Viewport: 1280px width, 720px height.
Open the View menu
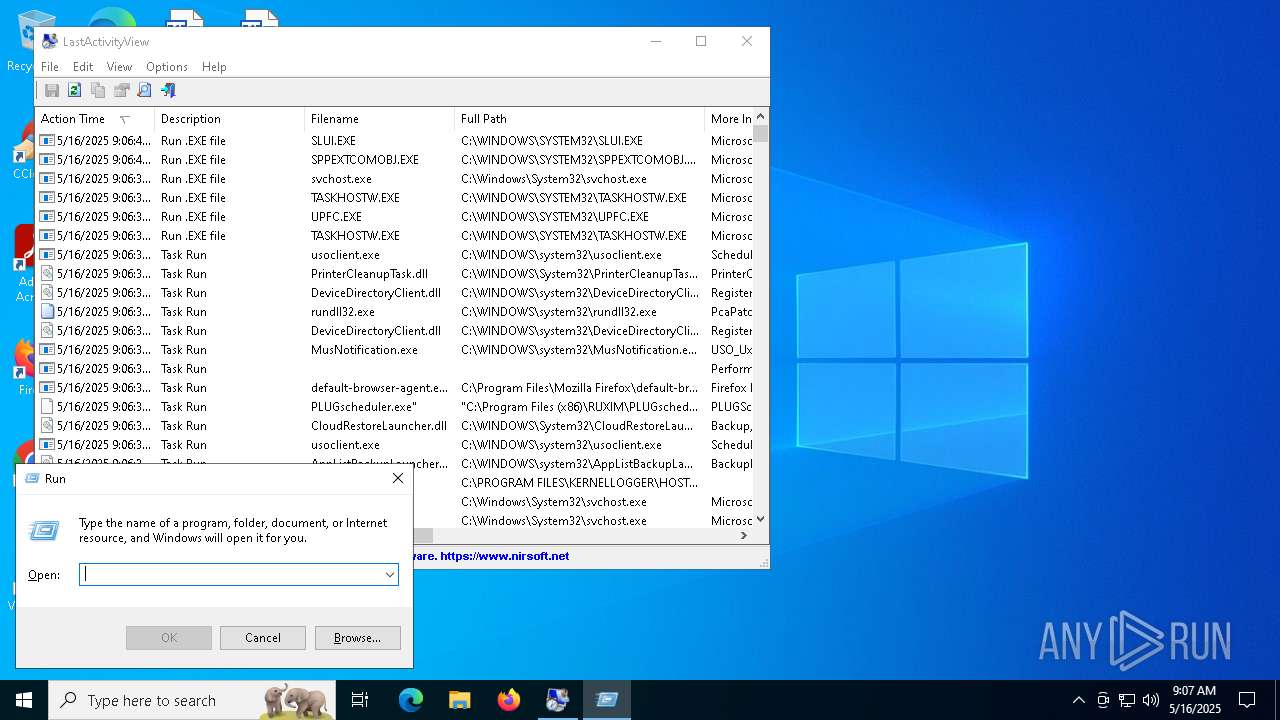(x=120, y=67)
